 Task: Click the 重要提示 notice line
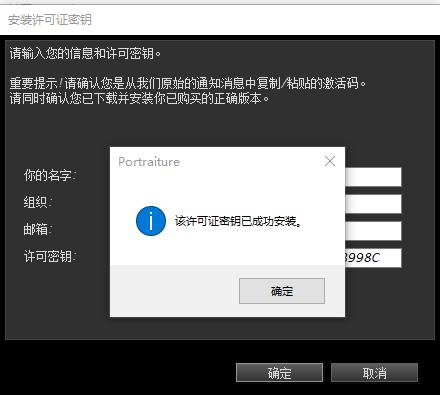click(x=188, y=83)
